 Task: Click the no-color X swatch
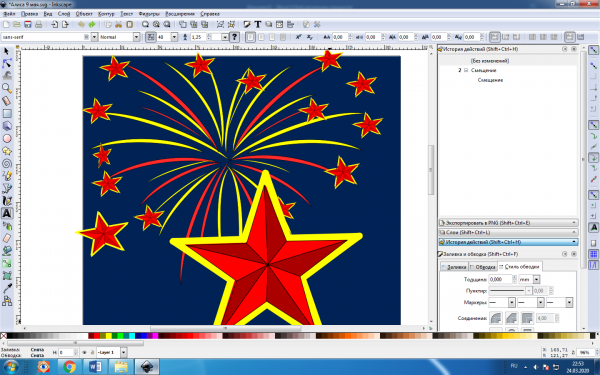pyautogui.click(x=3, y=336)
